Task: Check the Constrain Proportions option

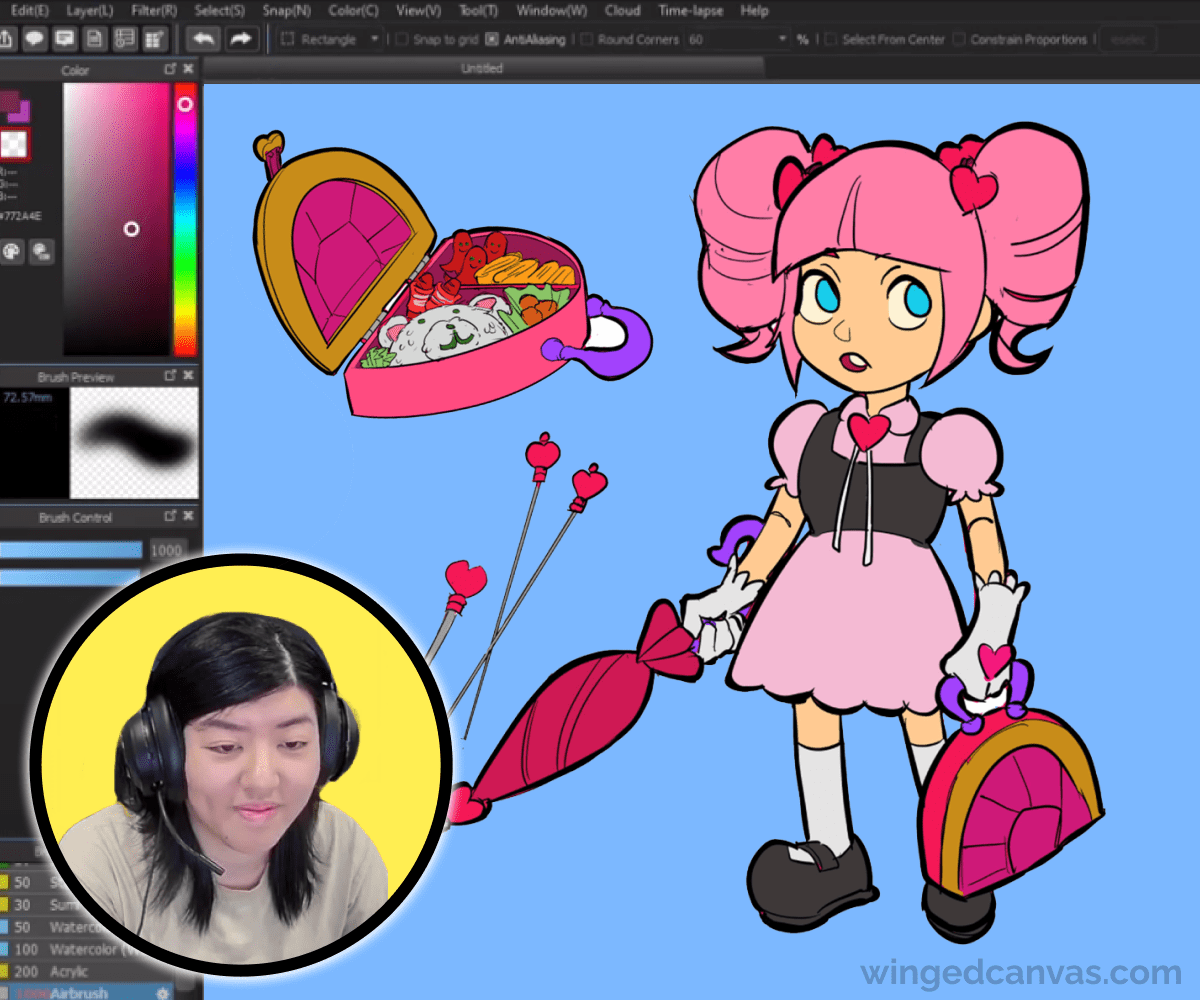Action: [960, 40]
